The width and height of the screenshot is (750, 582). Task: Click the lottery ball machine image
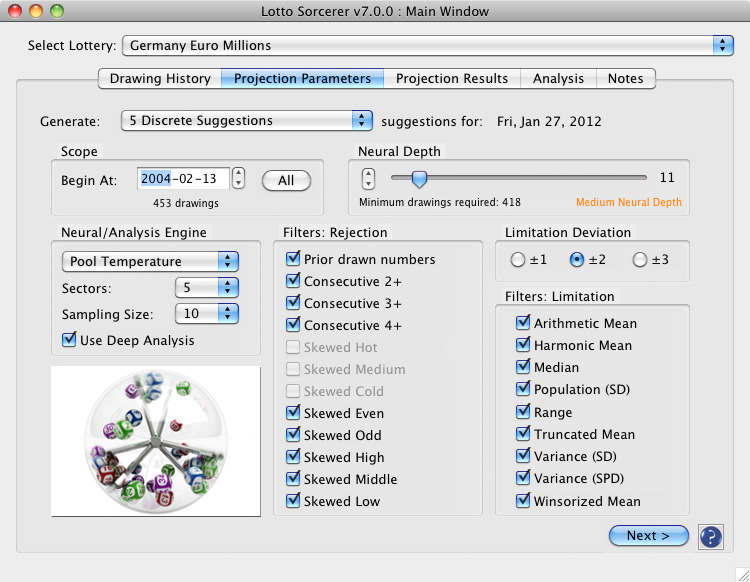(x=156, y=441)
